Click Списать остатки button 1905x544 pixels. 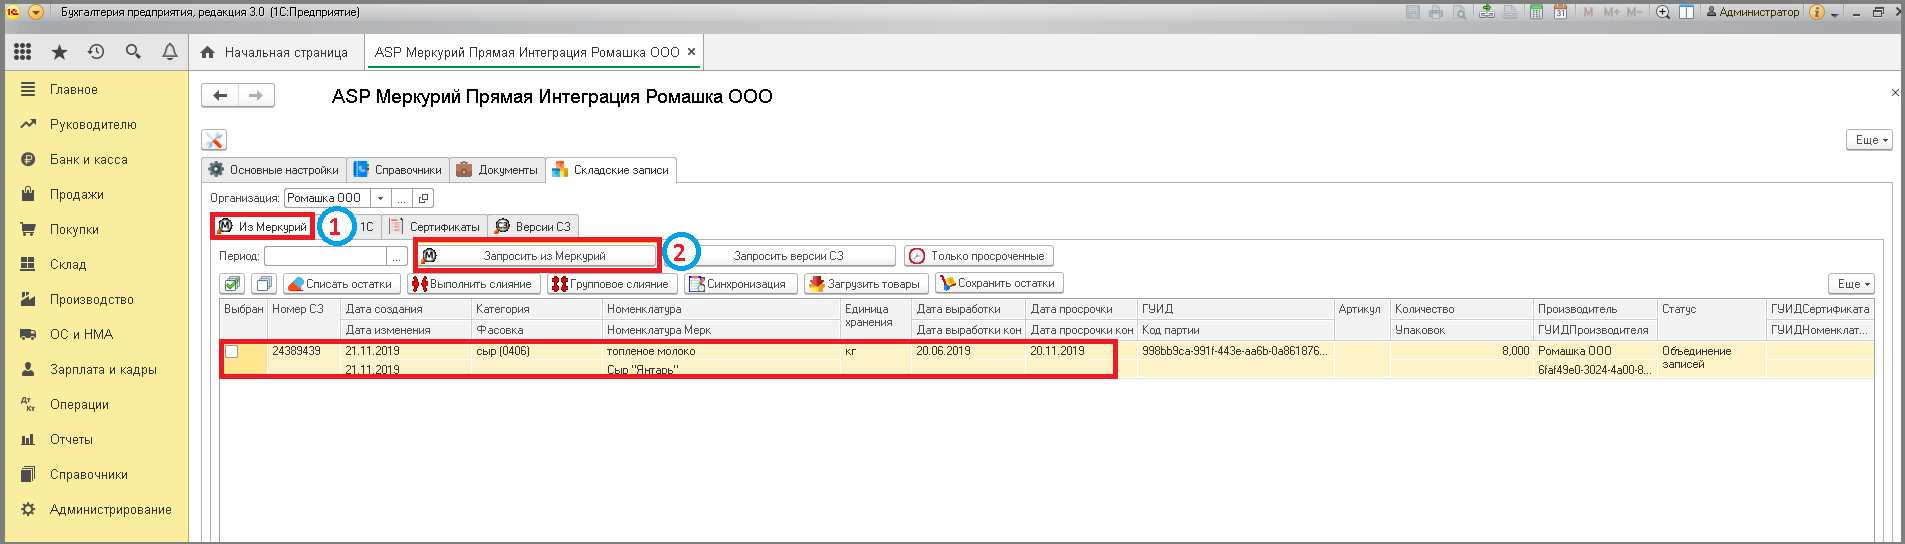pyautogui.click(x=342, y=284)
